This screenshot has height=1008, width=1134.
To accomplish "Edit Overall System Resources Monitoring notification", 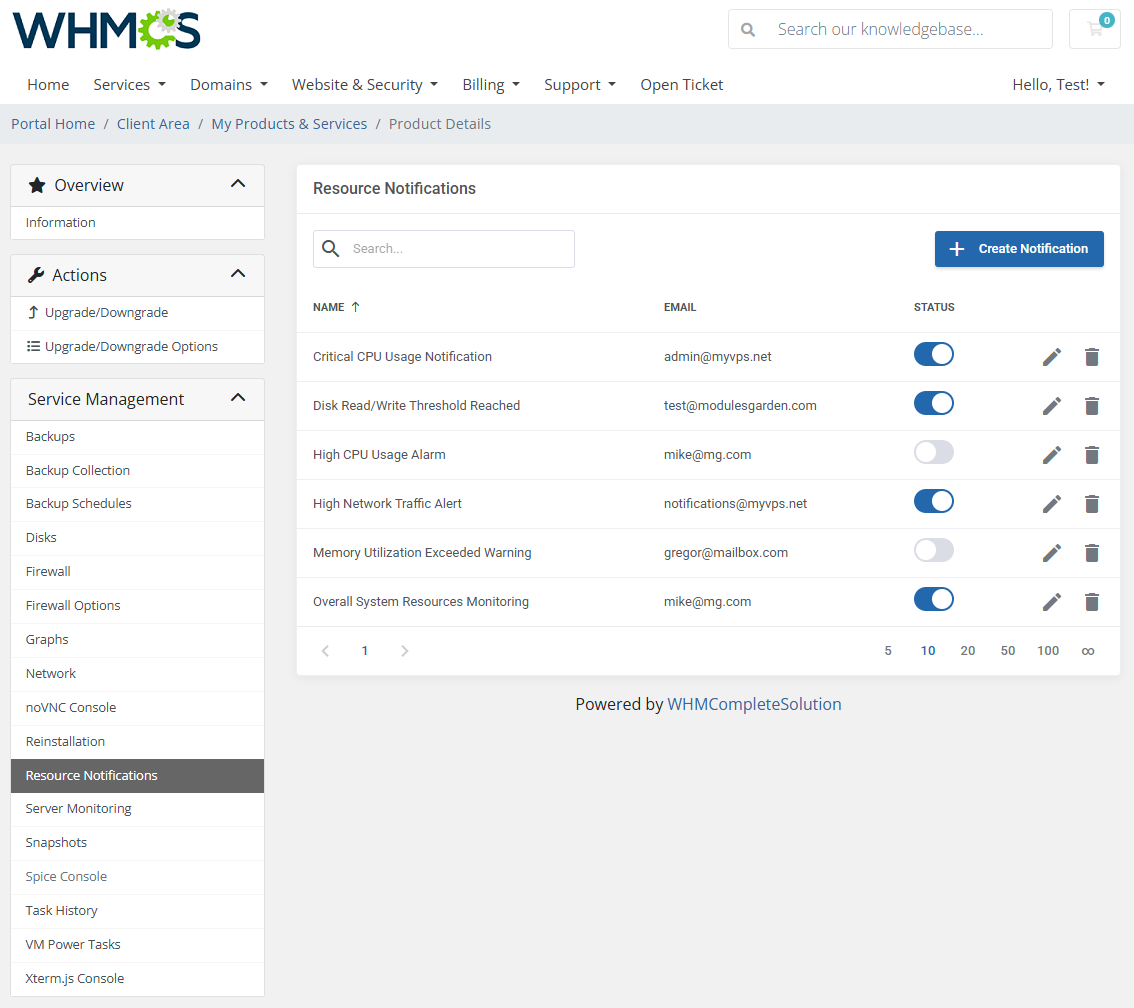I will [x=1052, y=602].
